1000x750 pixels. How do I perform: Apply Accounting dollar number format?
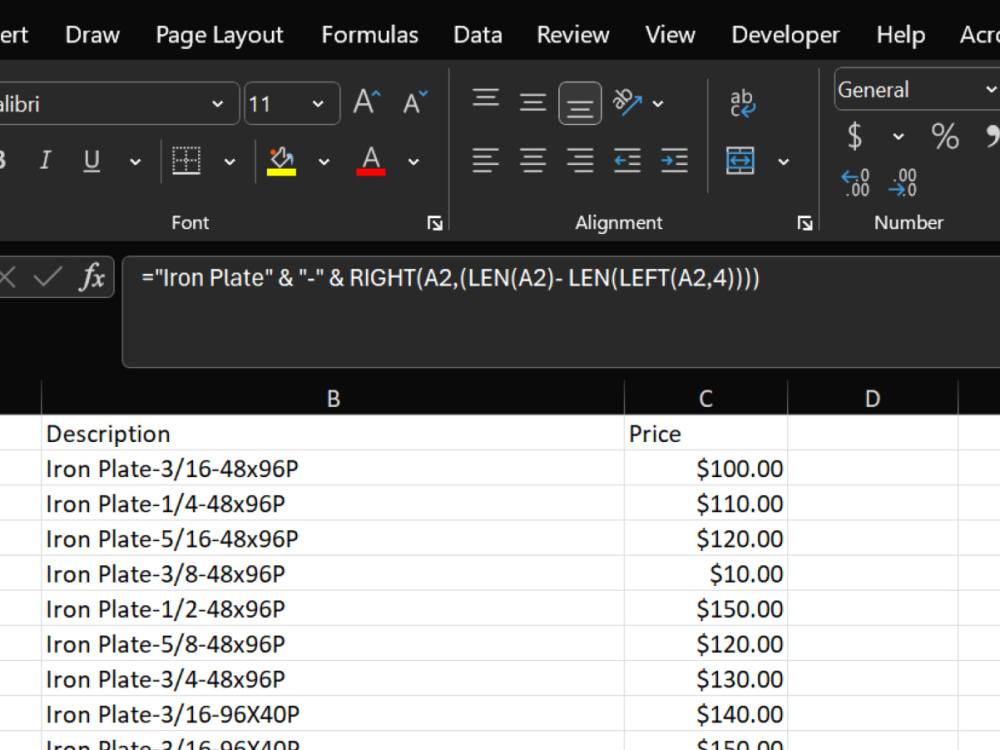[855, 136]
